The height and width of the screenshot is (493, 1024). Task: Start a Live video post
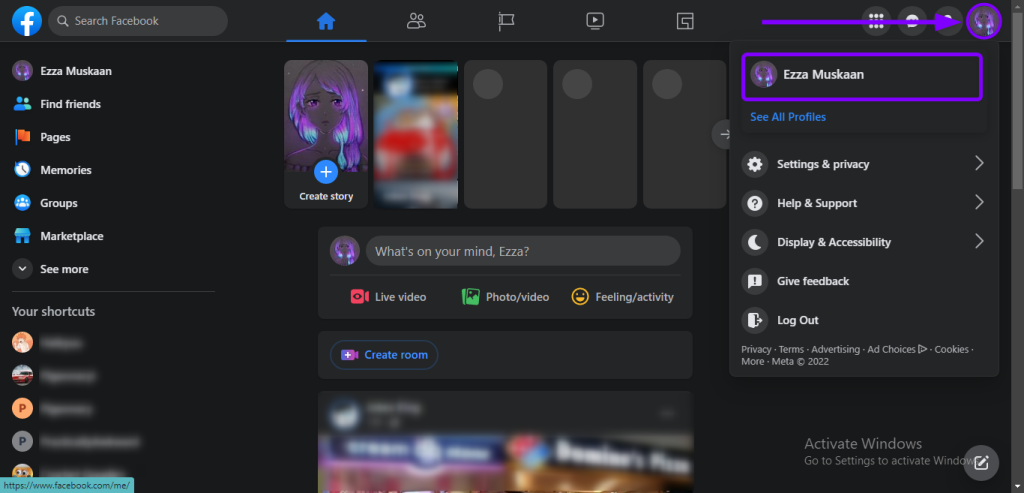pos(388,297)
